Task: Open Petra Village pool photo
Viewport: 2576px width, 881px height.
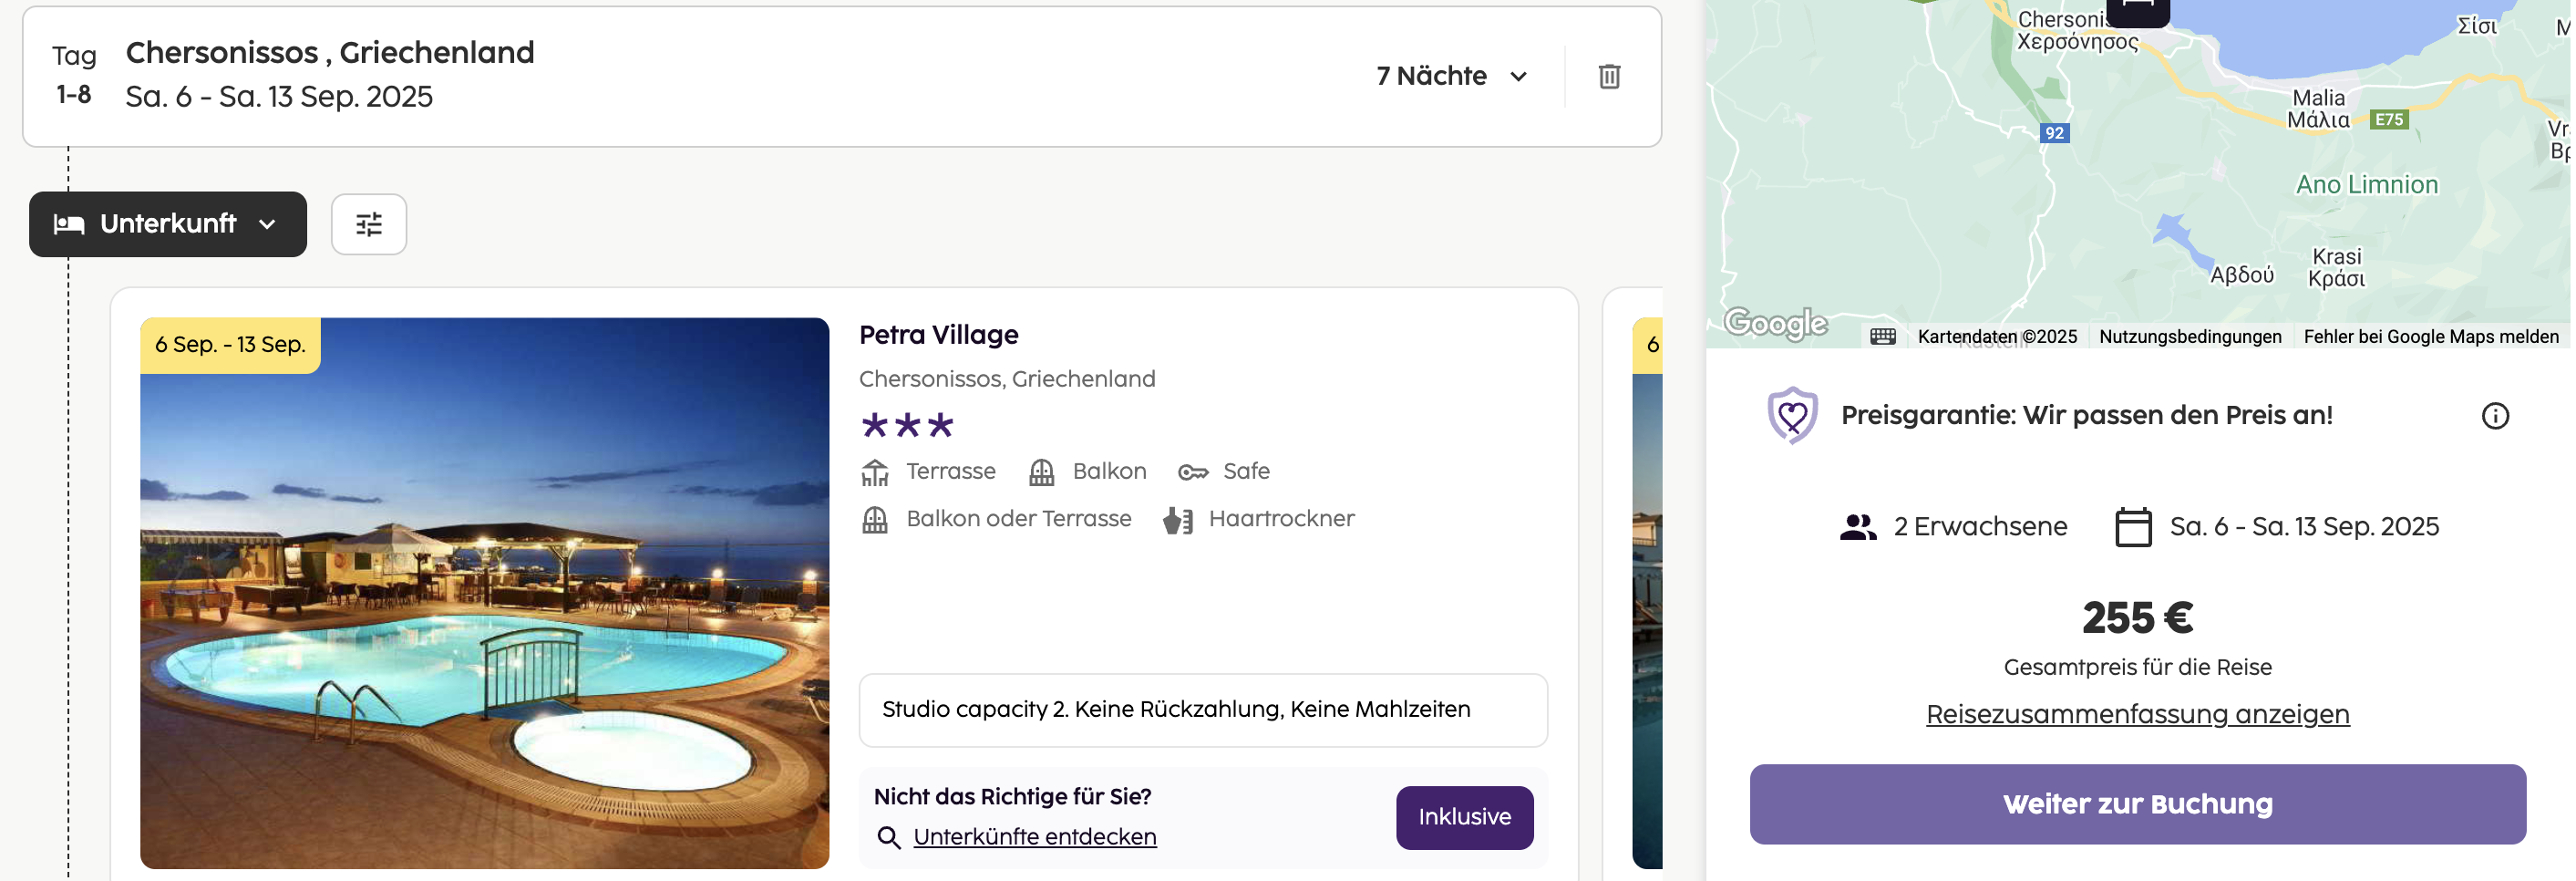Action: [x=484, y=593]
